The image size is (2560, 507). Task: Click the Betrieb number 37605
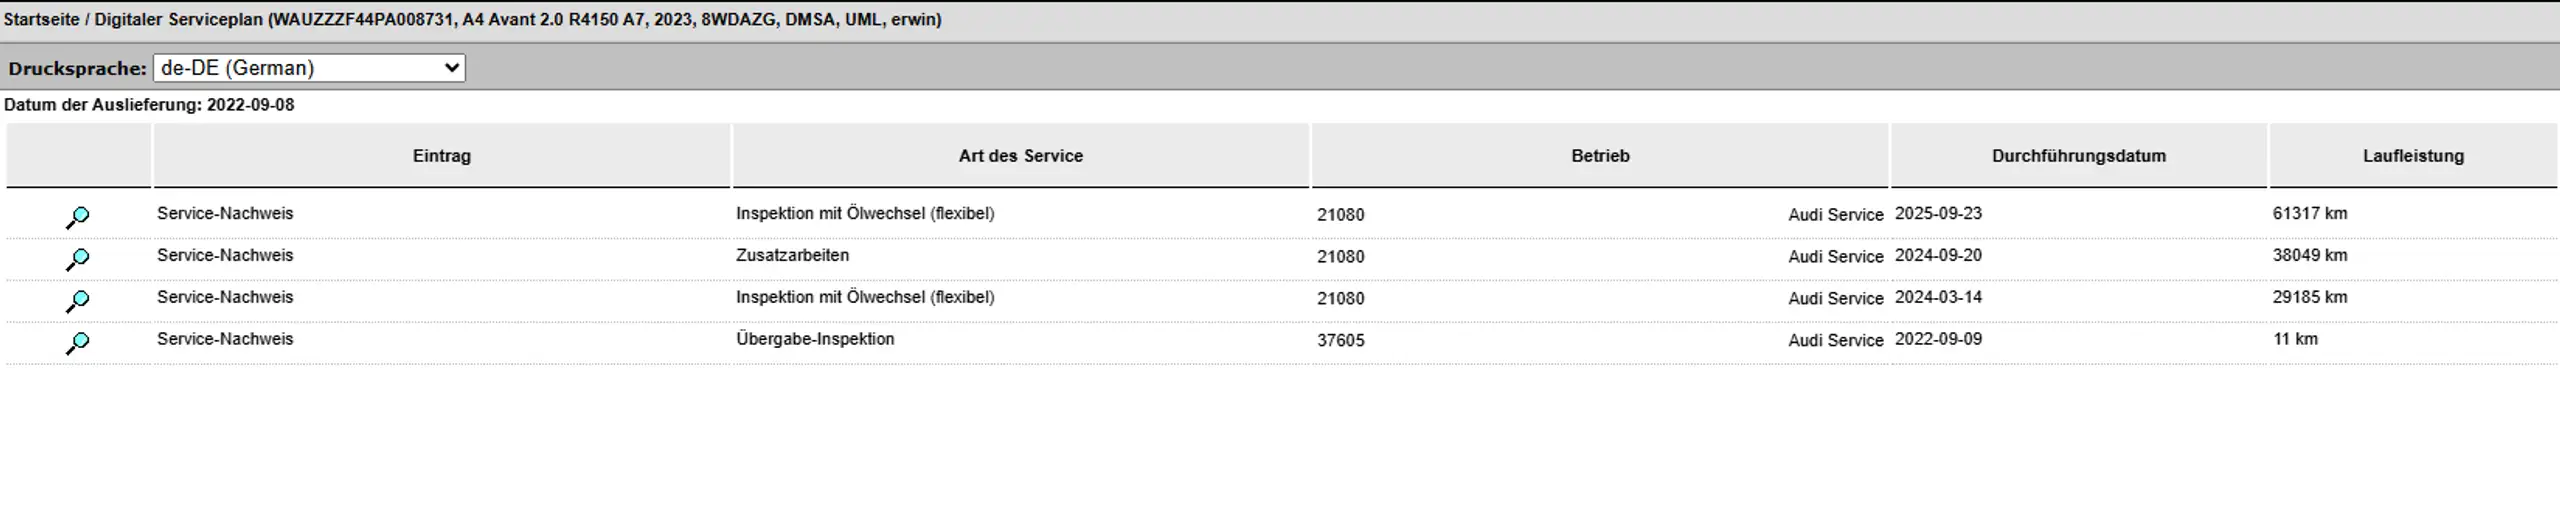(1340, 340)
